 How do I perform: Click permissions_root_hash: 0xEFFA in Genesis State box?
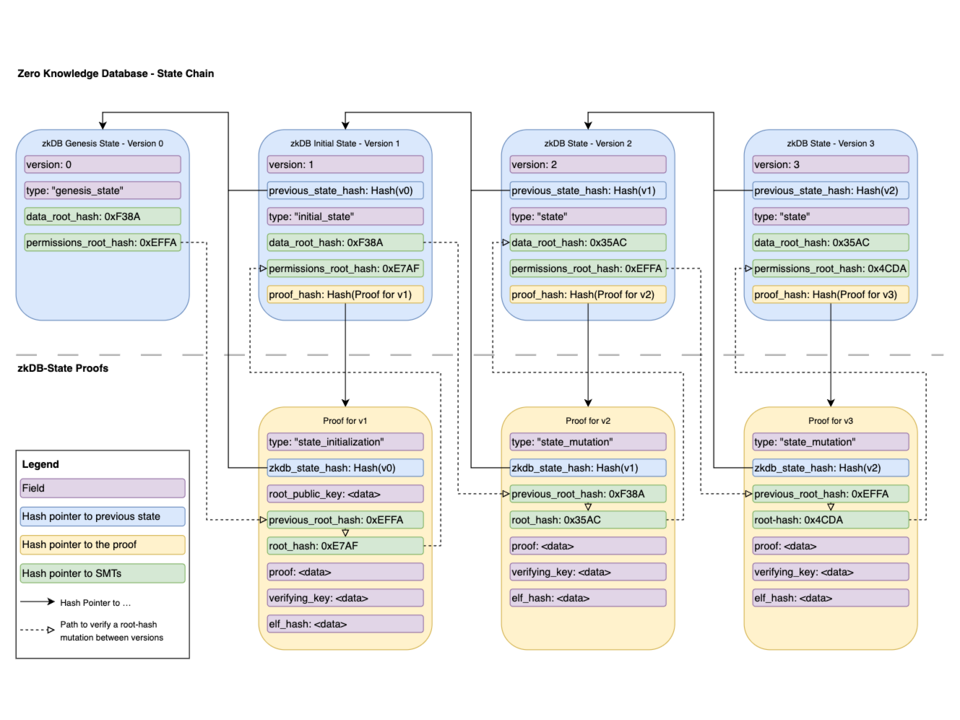[102, 242]
